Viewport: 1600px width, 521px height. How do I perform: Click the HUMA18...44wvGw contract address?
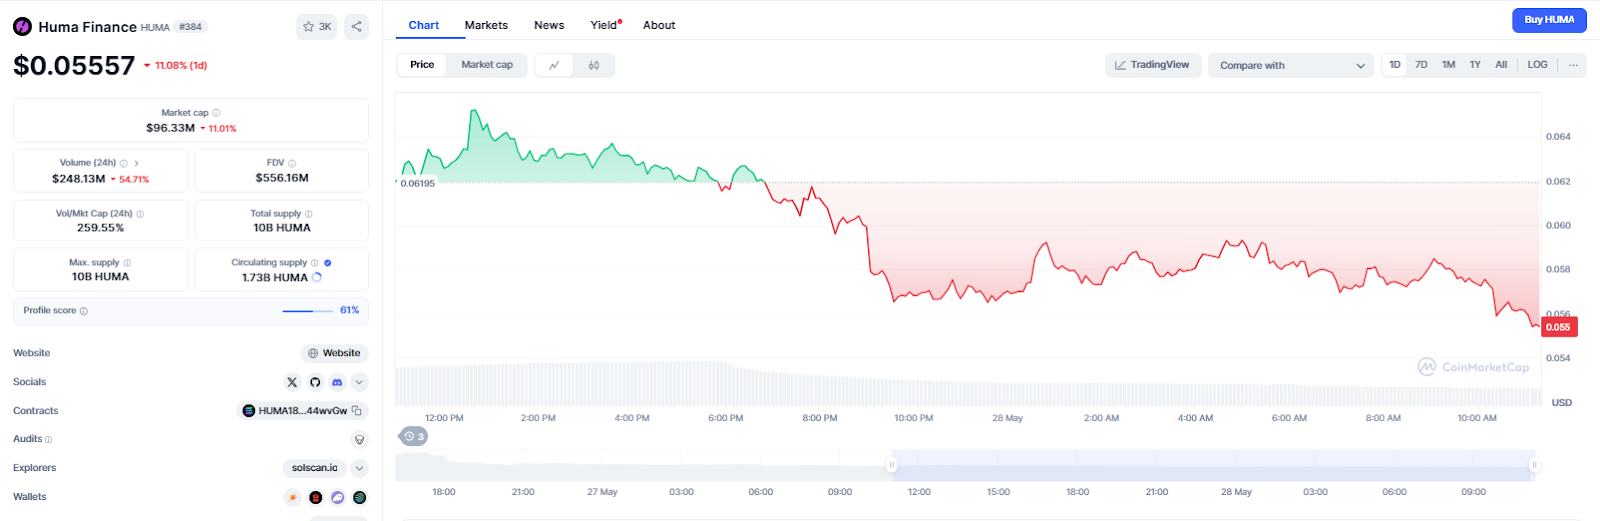click(x=303, y=411)
